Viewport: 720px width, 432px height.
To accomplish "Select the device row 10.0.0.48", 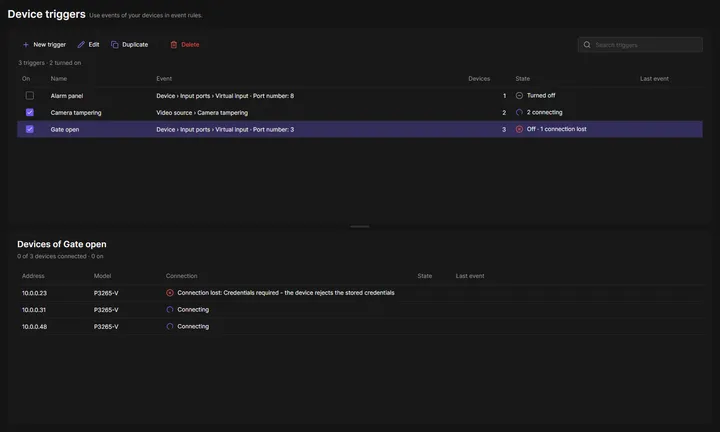I will [360, 326].
